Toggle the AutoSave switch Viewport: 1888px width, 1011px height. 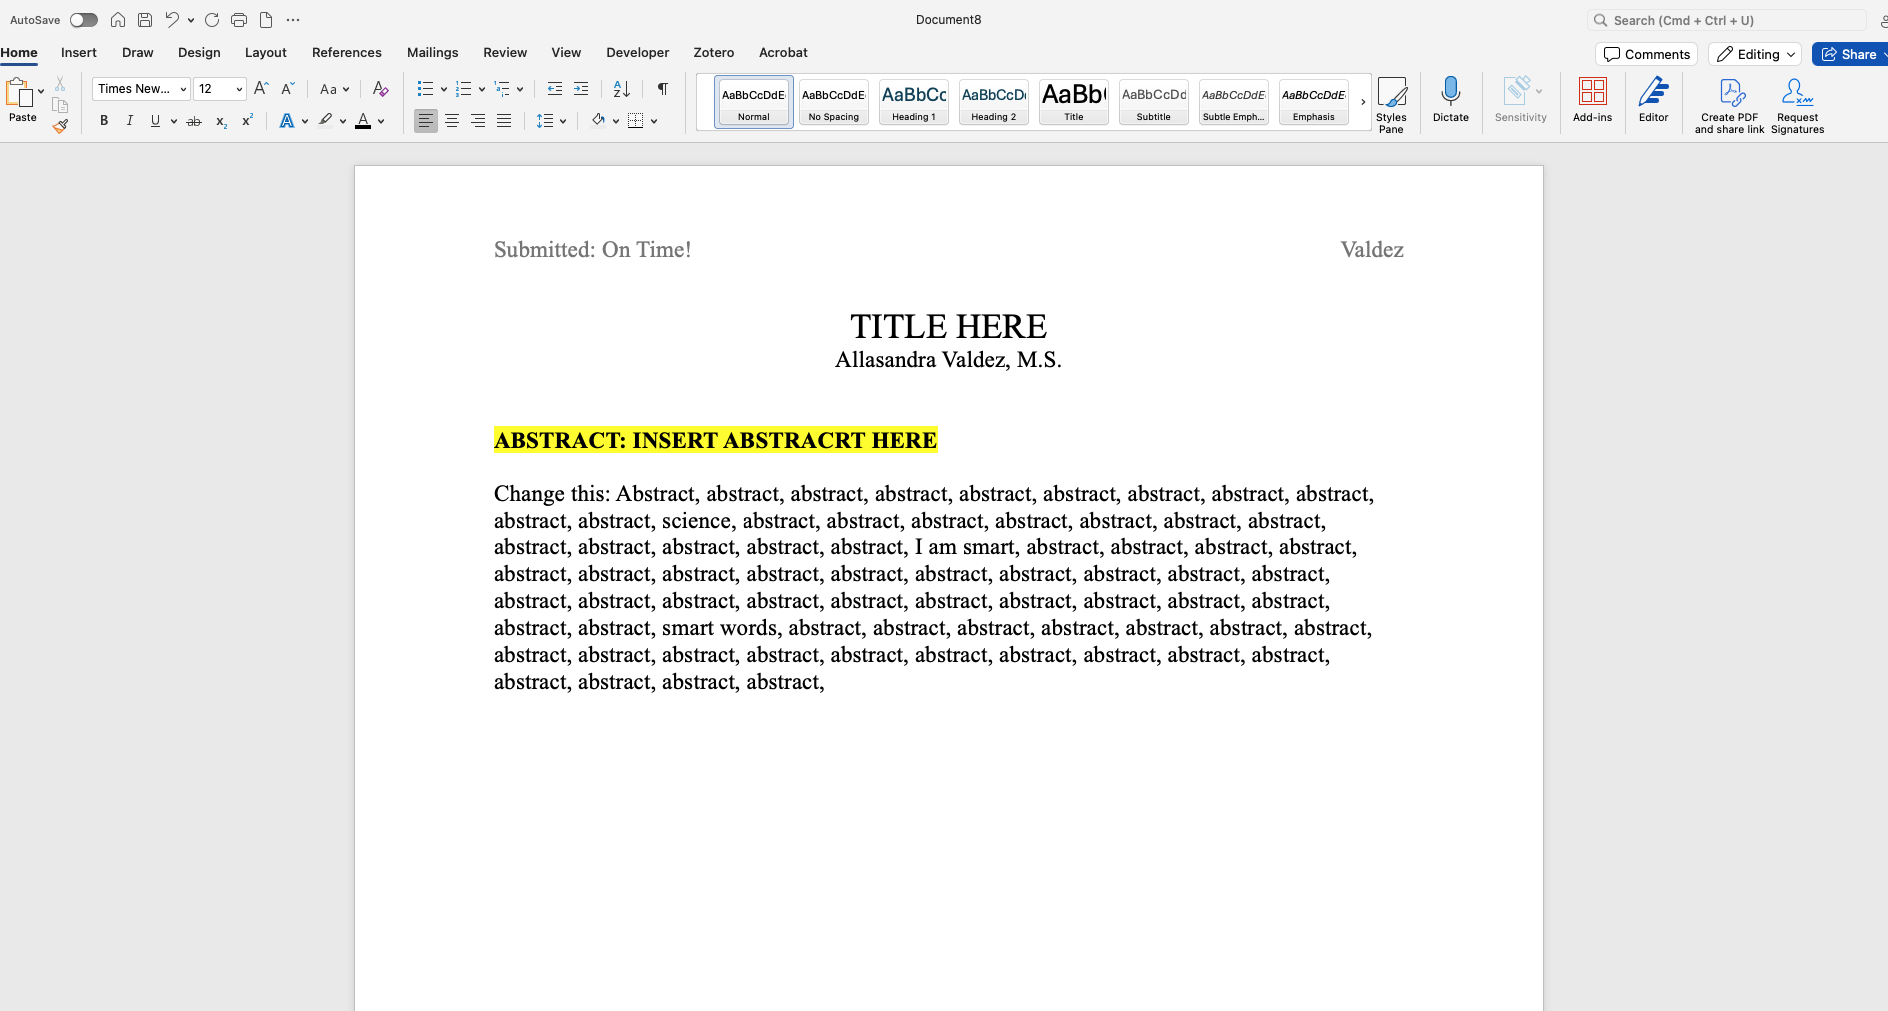coord(84,20)
